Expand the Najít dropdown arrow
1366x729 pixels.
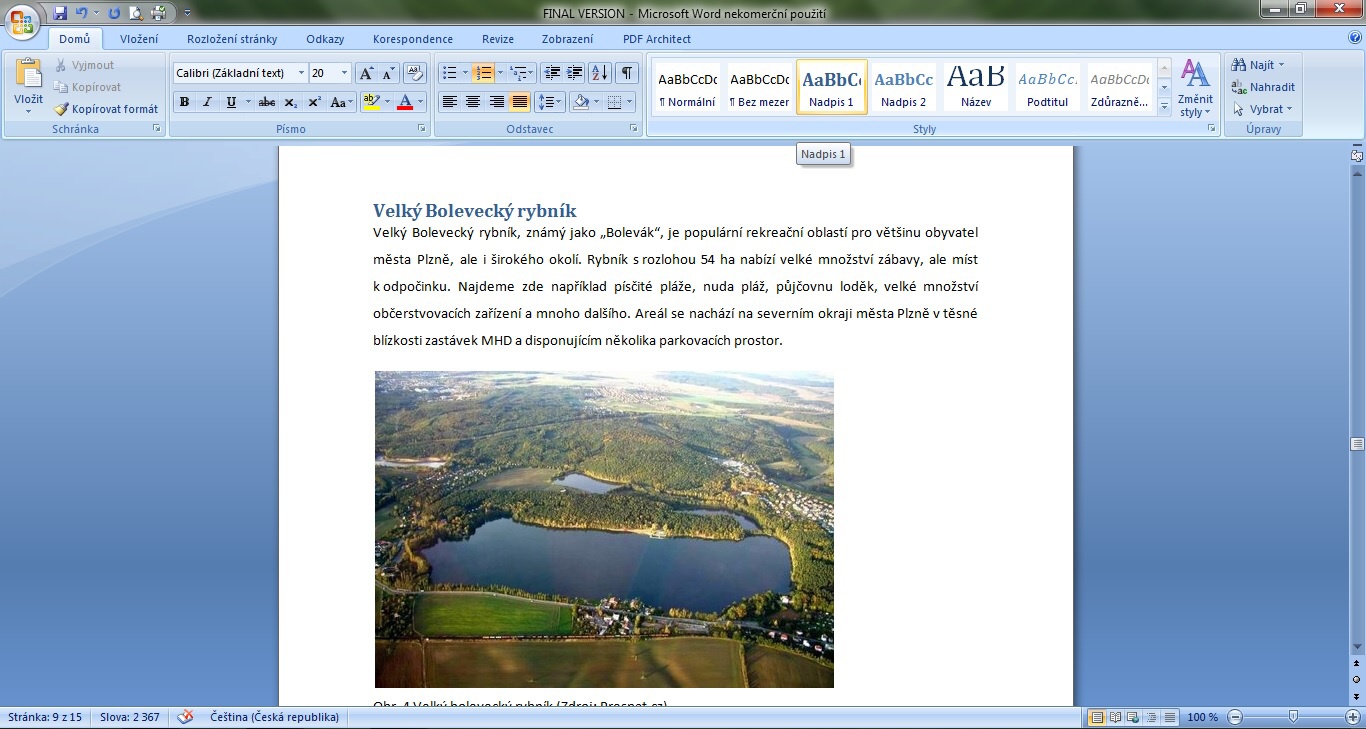click(x=1281, y=65)
